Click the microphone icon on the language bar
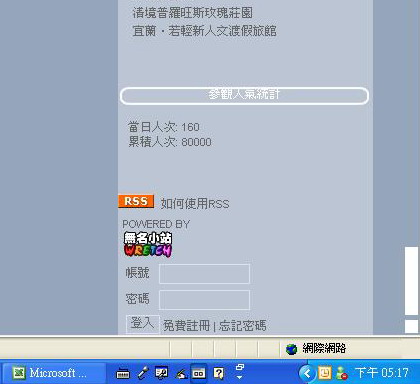This screenshot has width=420, height=384. (143, 373)
